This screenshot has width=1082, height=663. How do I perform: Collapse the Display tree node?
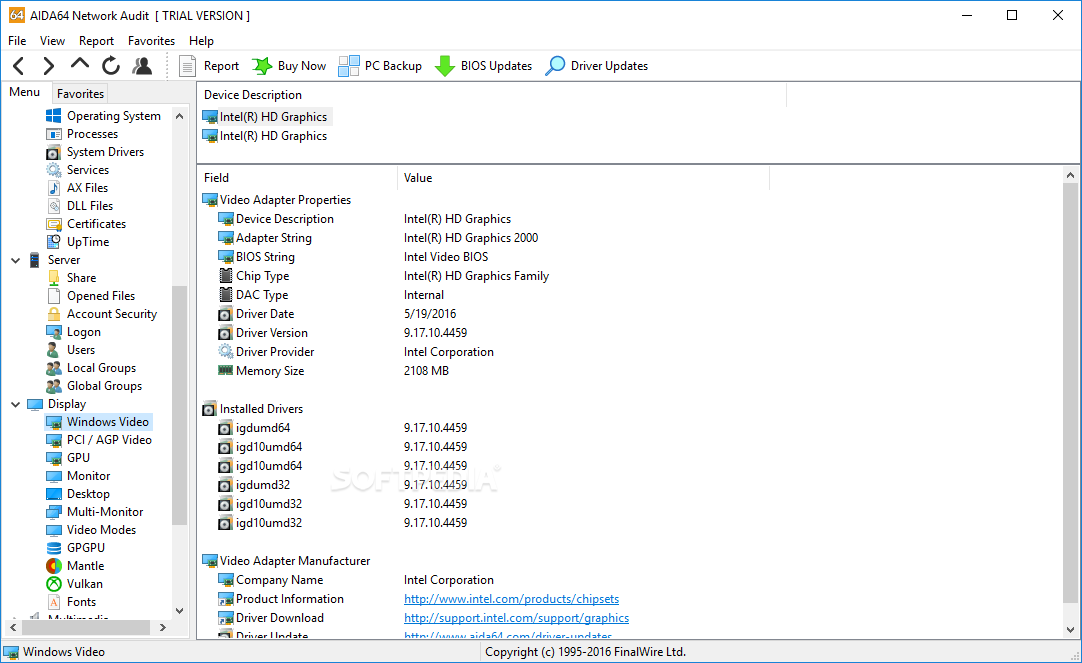[x=15, y=404]
